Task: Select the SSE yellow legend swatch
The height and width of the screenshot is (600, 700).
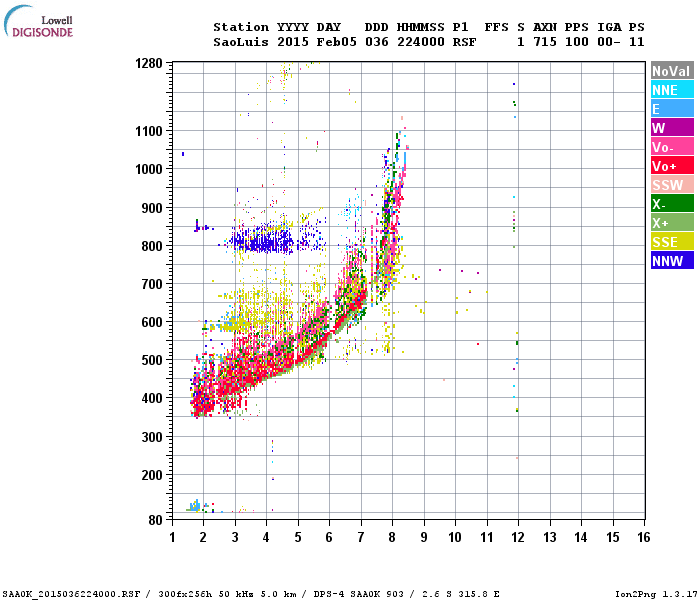Action: pyautogui.click(x=672, y=242)
